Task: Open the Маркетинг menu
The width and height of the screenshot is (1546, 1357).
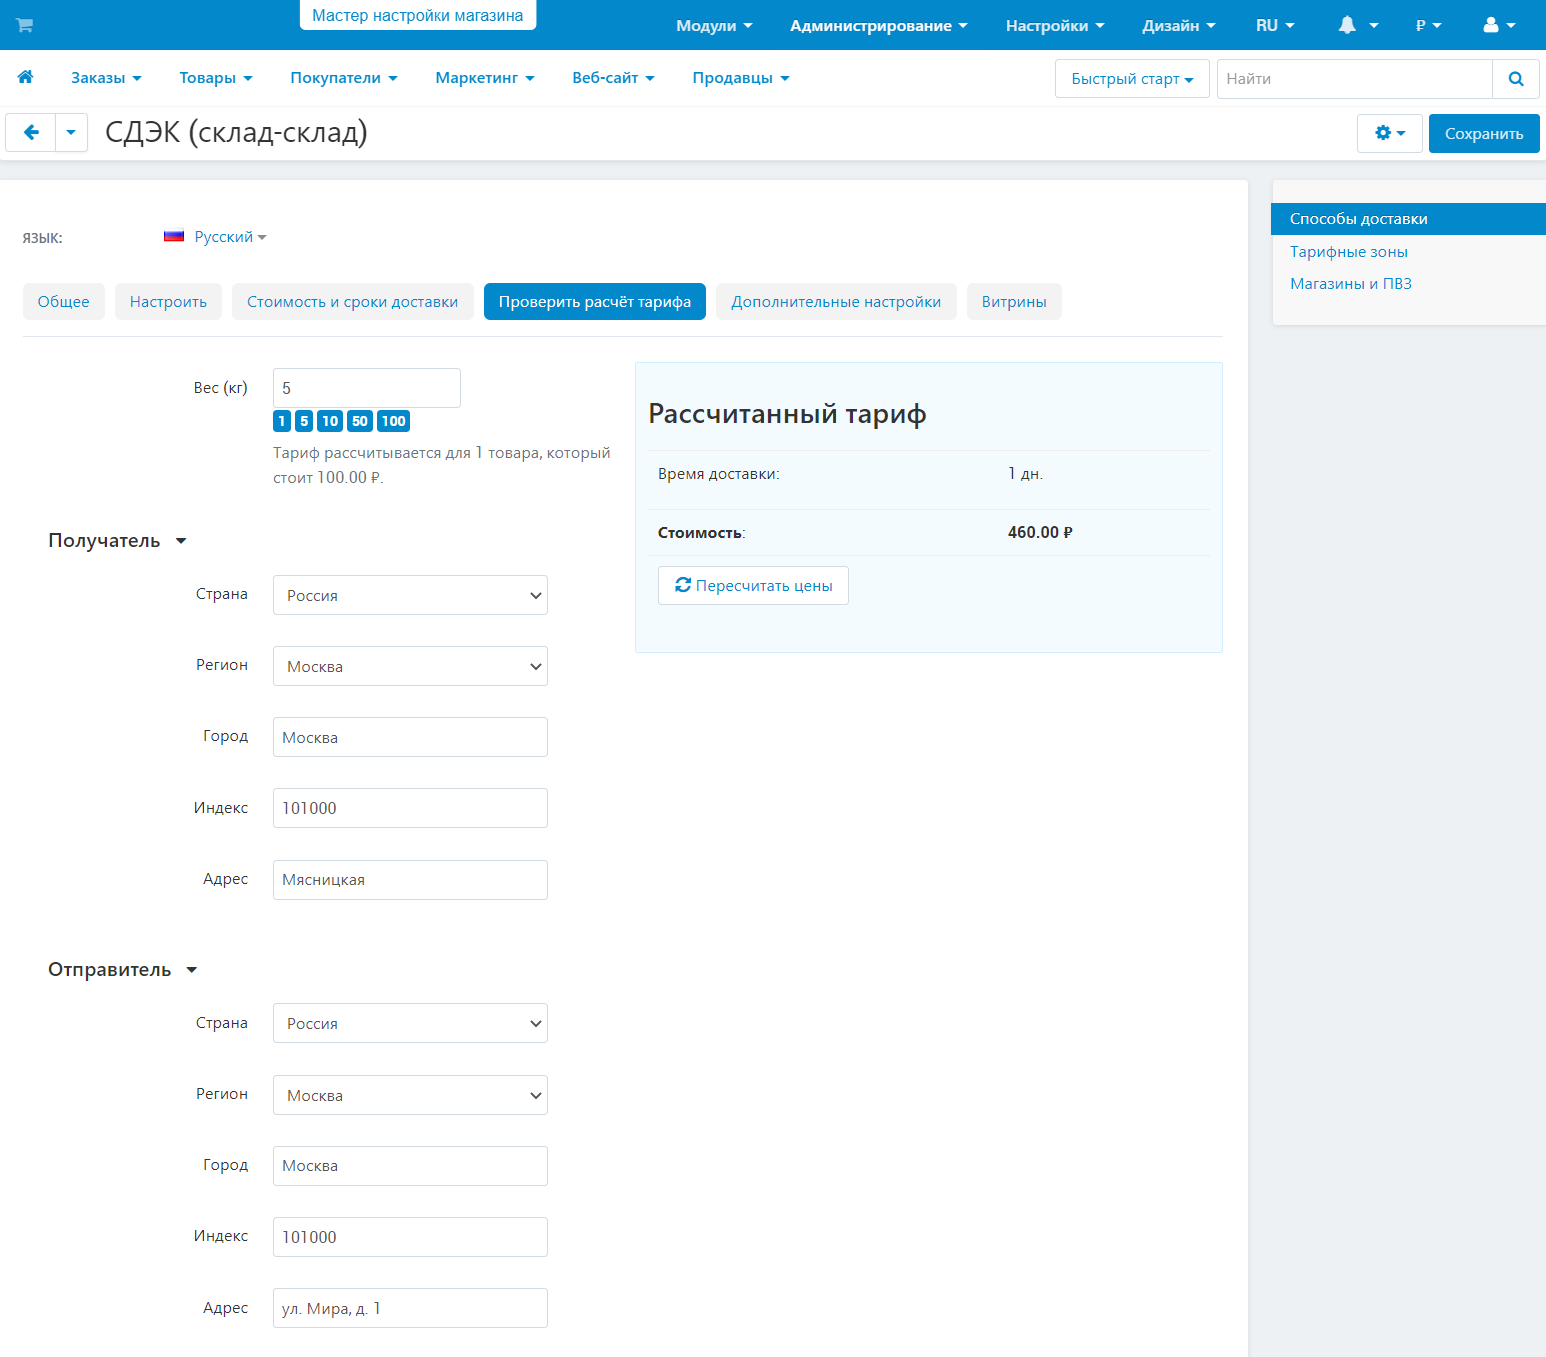Action: pos(484,78)
